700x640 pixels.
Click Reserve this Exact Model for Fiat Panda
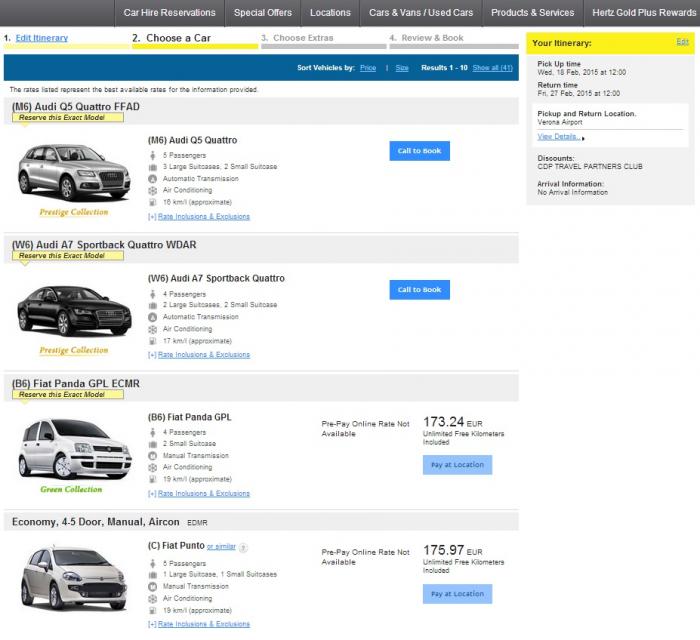click(x=67, y=395)
